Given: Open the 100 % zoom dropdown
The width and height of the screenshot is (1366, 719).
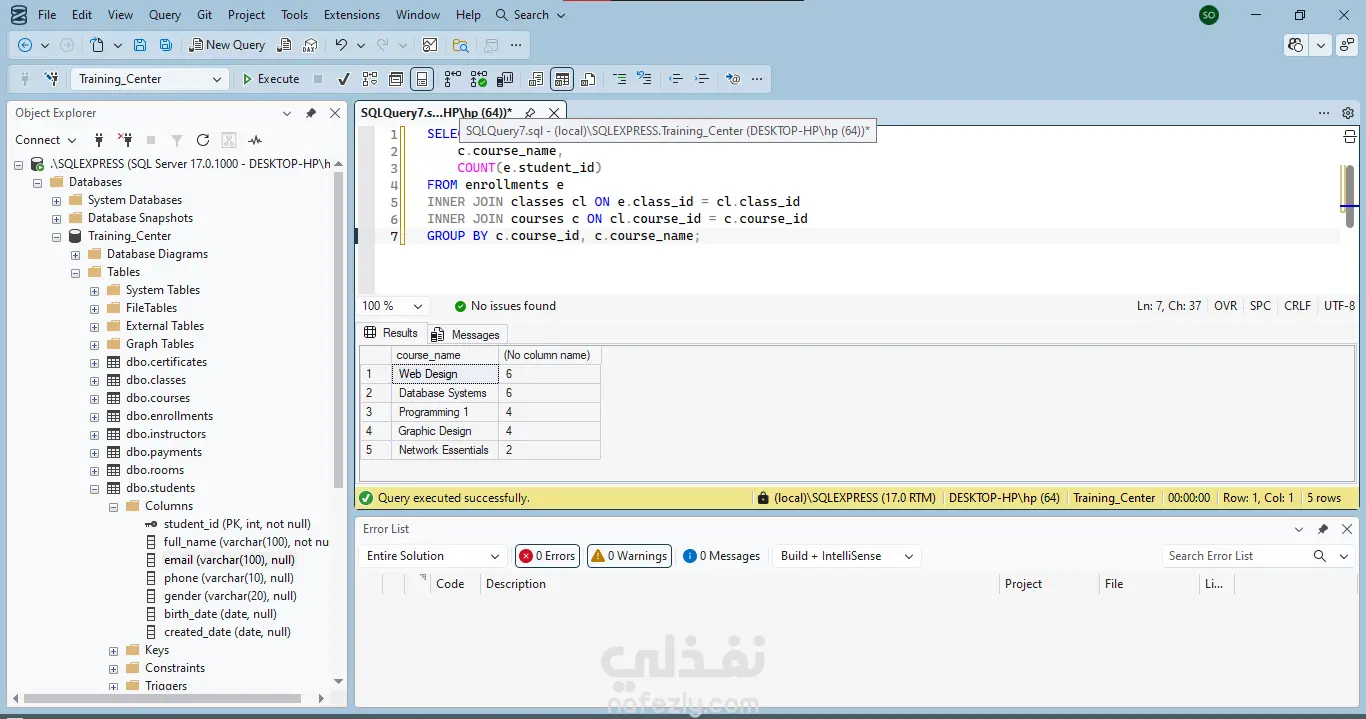Looking at the screenshot, I should 393,306.
